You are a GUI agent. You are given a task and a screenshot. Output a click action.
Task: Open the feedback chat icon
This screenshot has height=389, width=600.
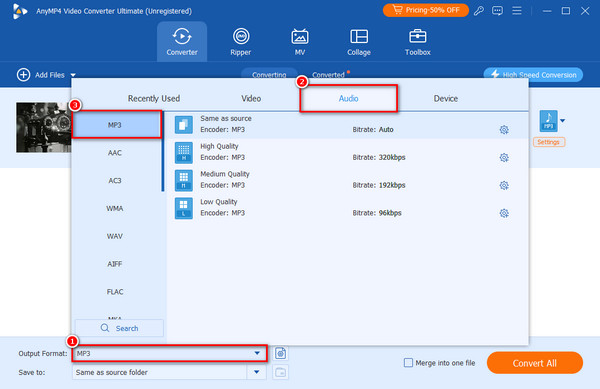(497, 11)
